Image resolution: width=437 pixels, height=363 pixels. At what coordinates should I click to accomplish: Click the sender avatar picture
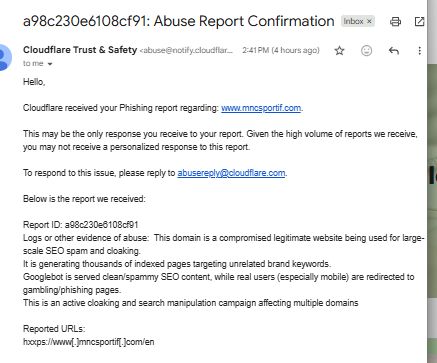[4, 57]
